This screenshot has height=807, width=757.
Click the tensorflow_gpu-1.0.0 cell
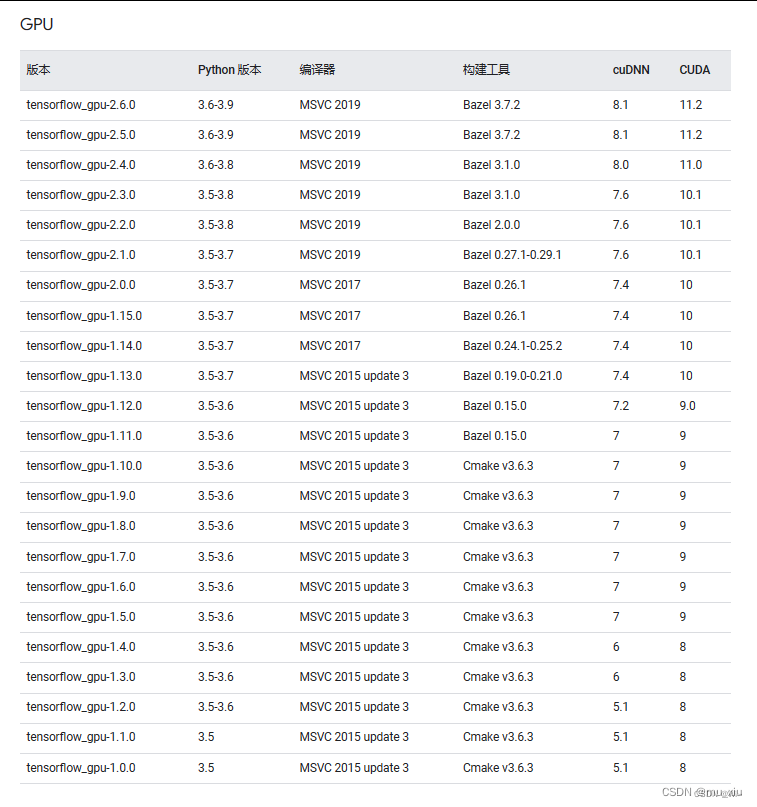(x=81, y=768)
